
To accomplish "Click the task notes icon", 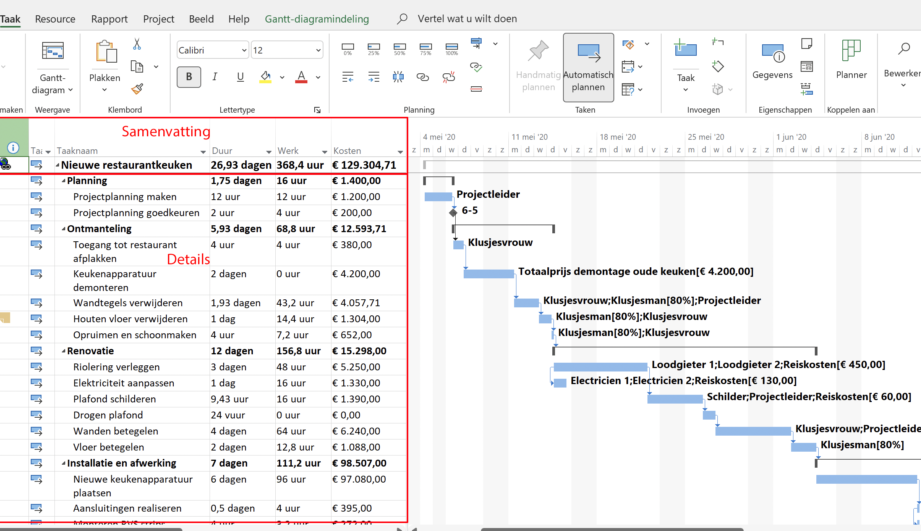I will point(806,43).
